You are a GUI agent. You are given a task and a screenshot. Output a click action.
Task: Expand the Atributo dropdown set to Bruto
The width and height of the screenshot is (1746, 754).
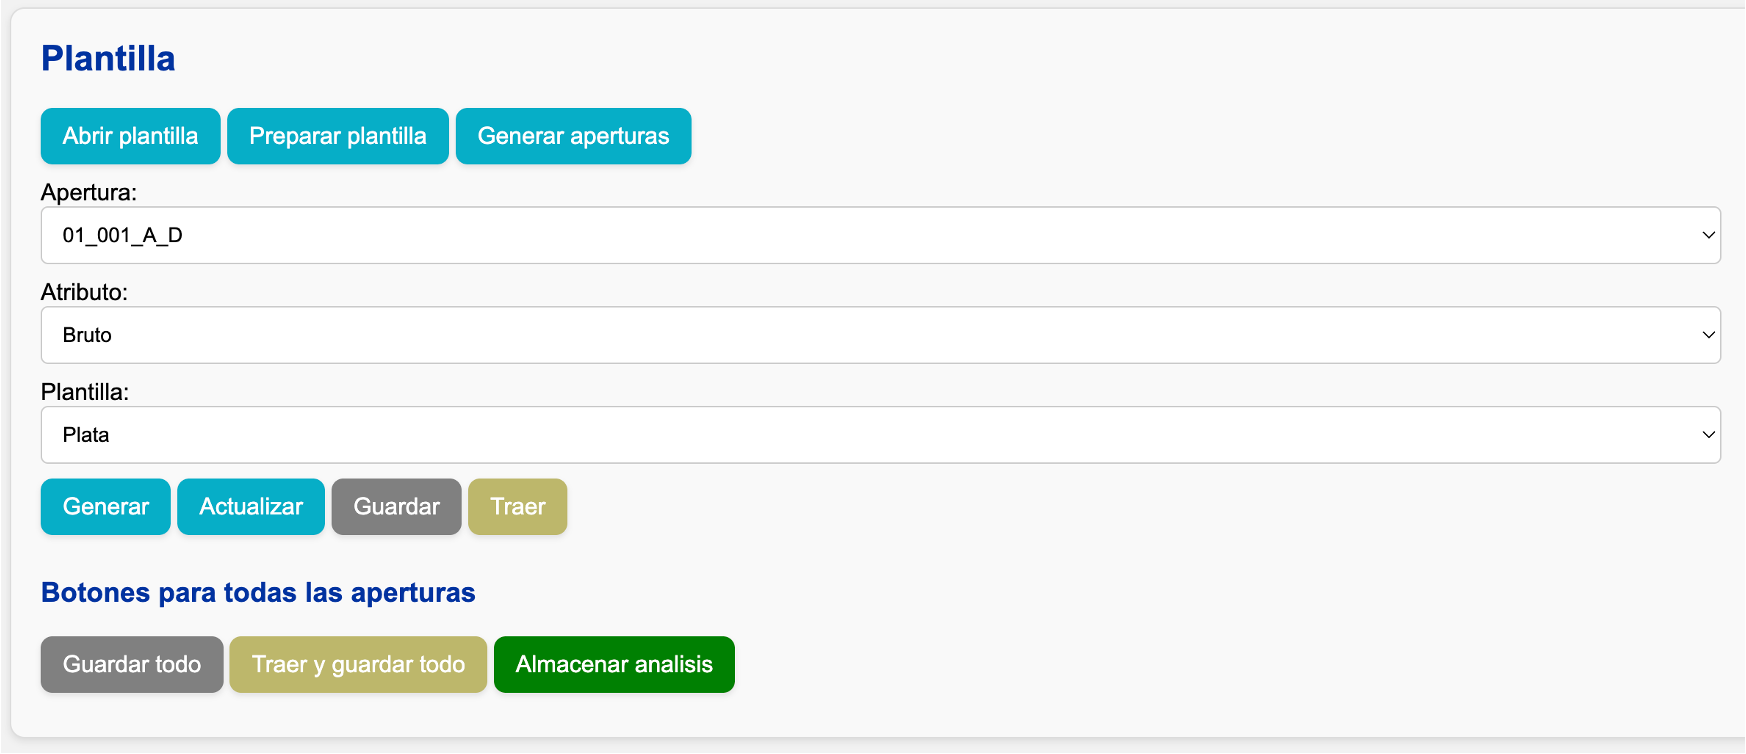point(880,335)
